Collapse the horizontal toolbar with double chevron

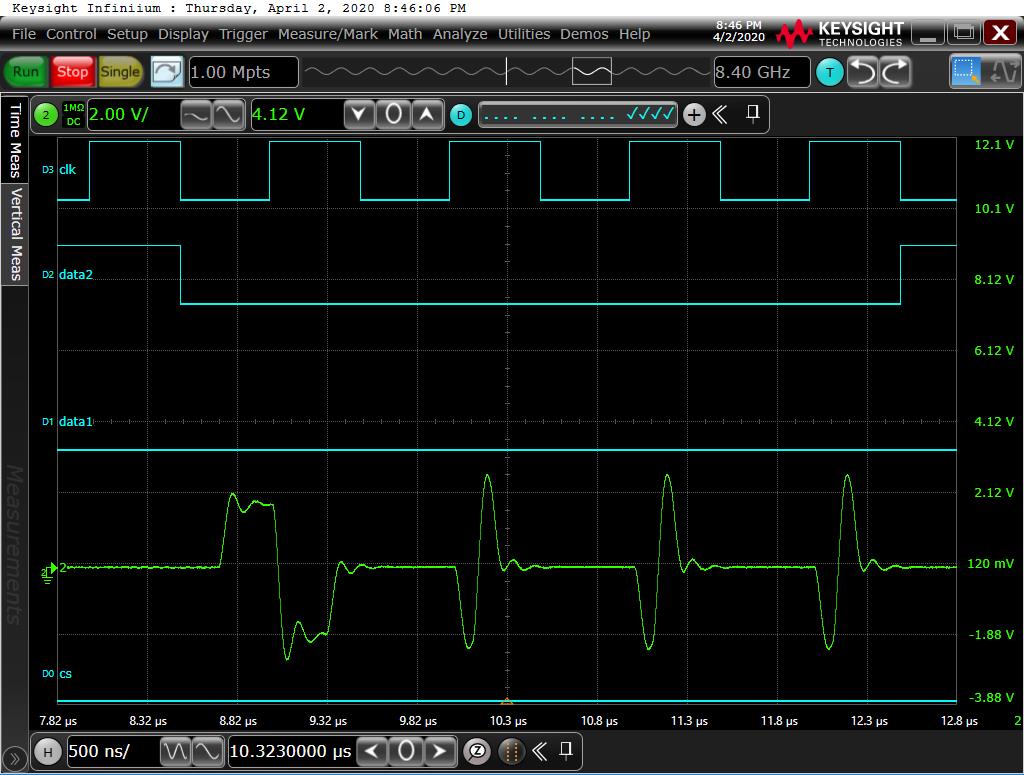tap(539, 750)
